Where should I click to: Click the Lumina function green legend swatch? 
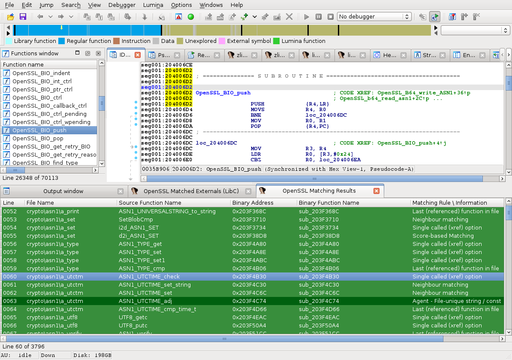coord(276,41)
